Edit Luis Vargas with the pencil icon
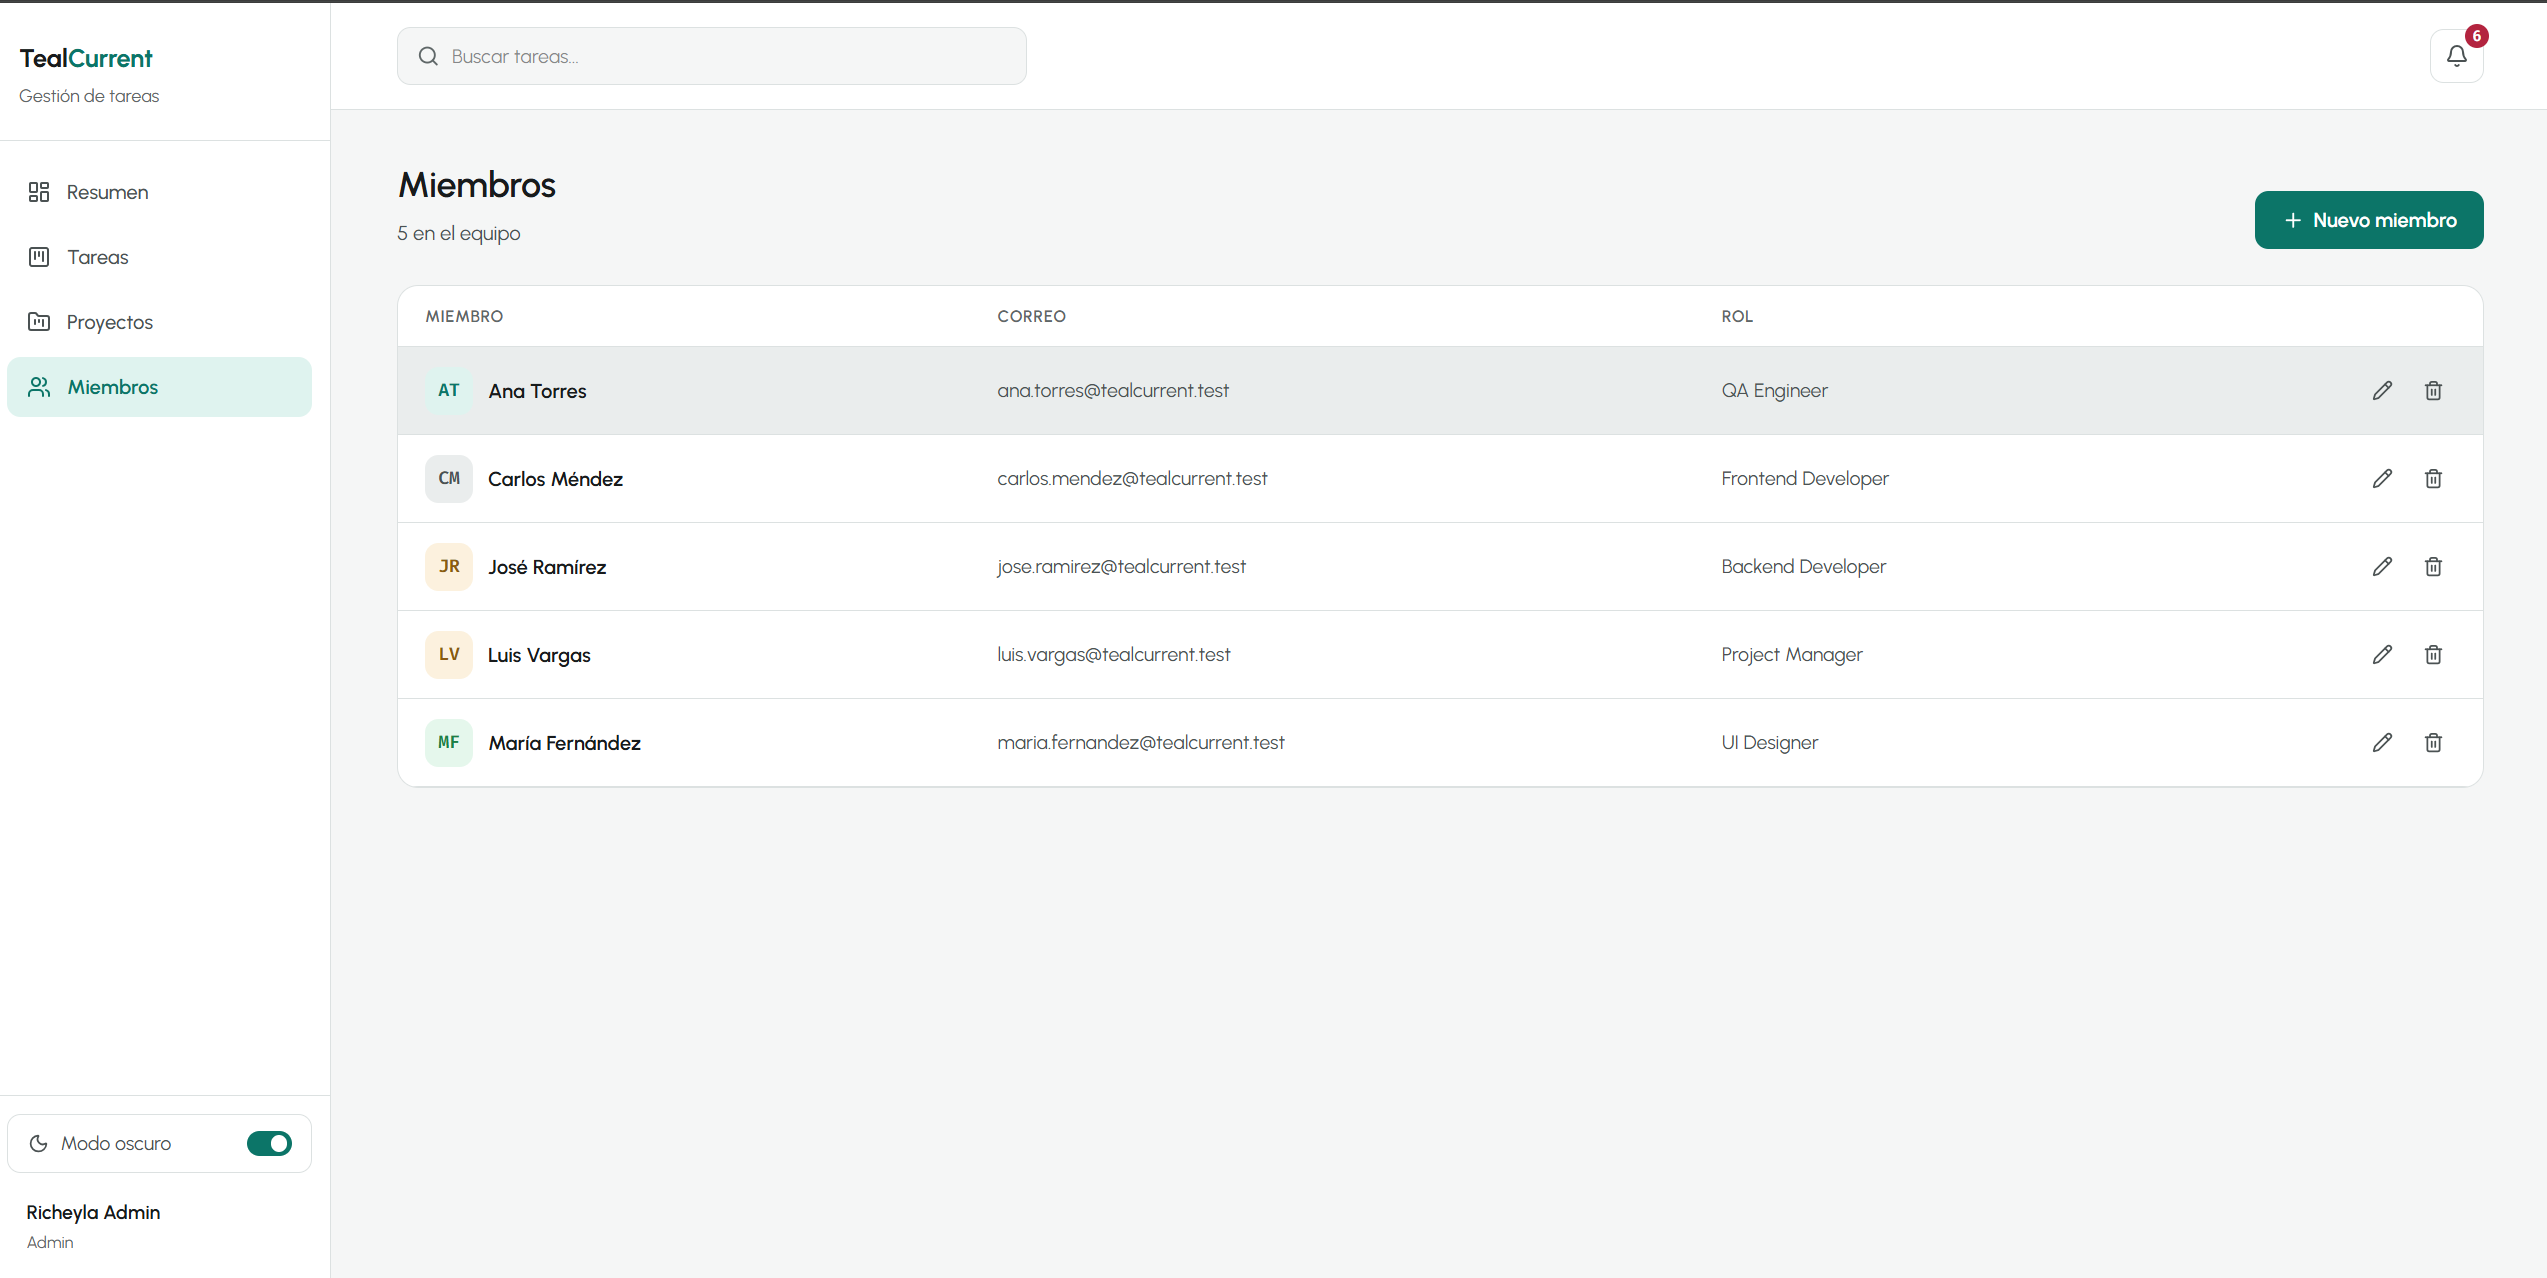 [2382, 655]
